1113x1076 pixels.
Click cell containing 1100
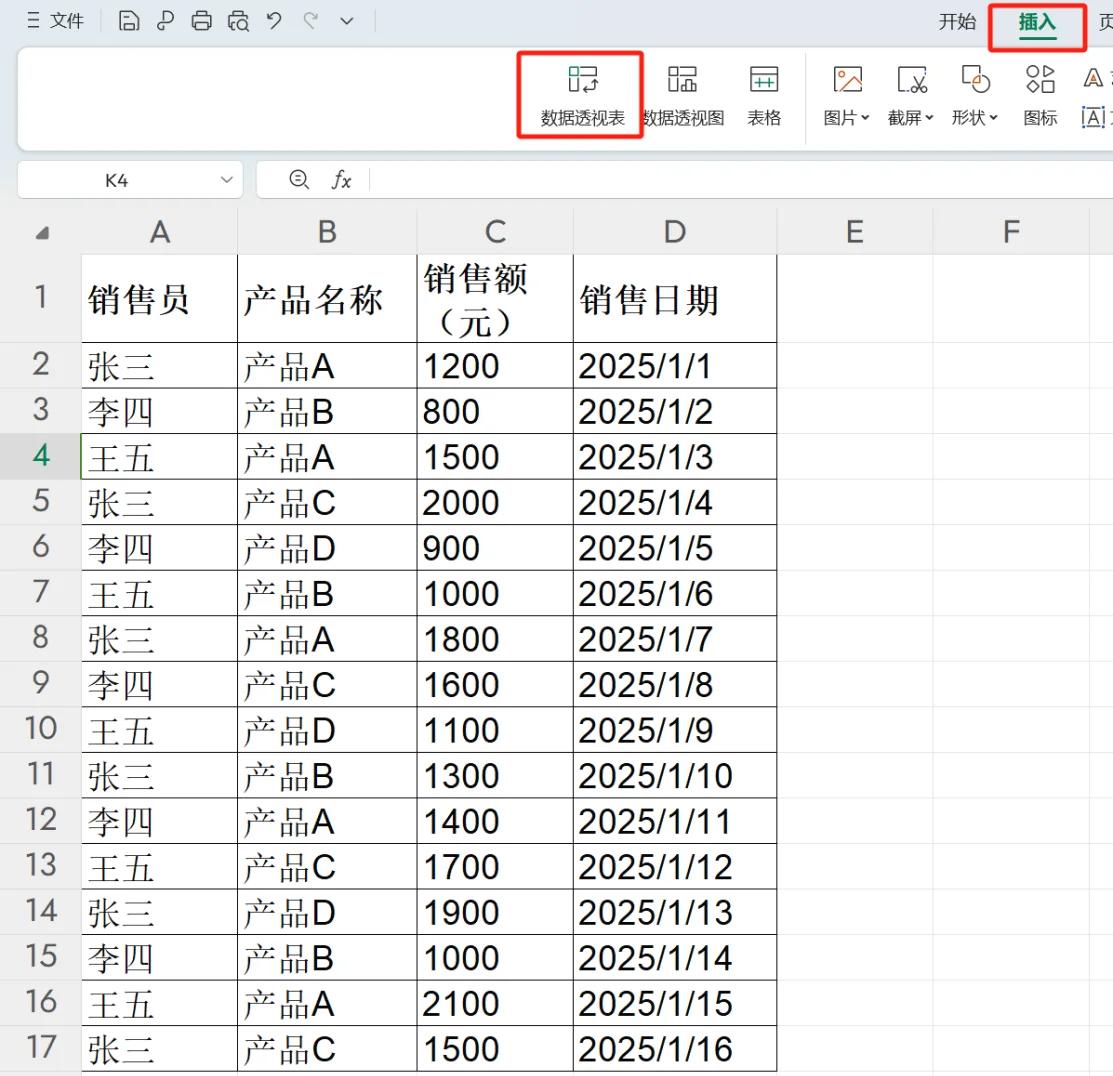[495, 730]
